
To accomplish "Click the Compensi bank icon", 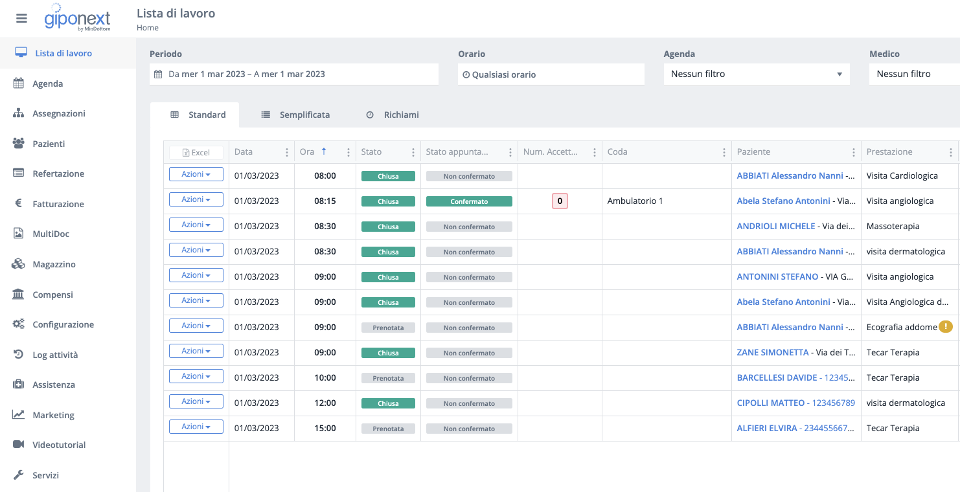I will click(x=18, y=294).
